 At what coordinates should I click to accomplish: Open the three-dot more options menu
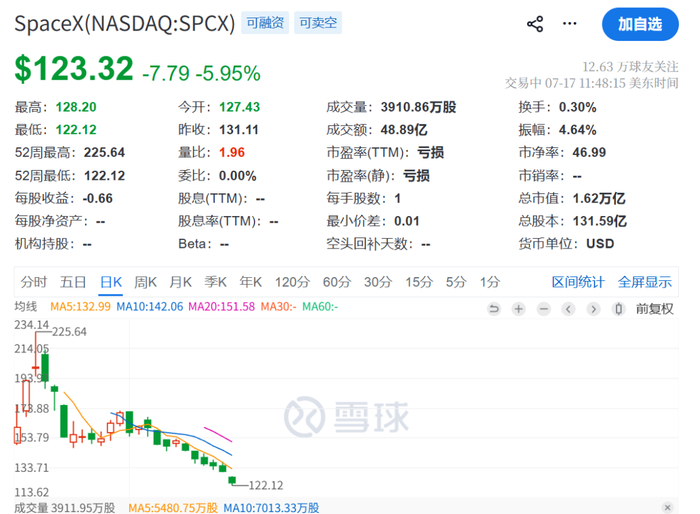pyautogui.click(x=569, y=24)
